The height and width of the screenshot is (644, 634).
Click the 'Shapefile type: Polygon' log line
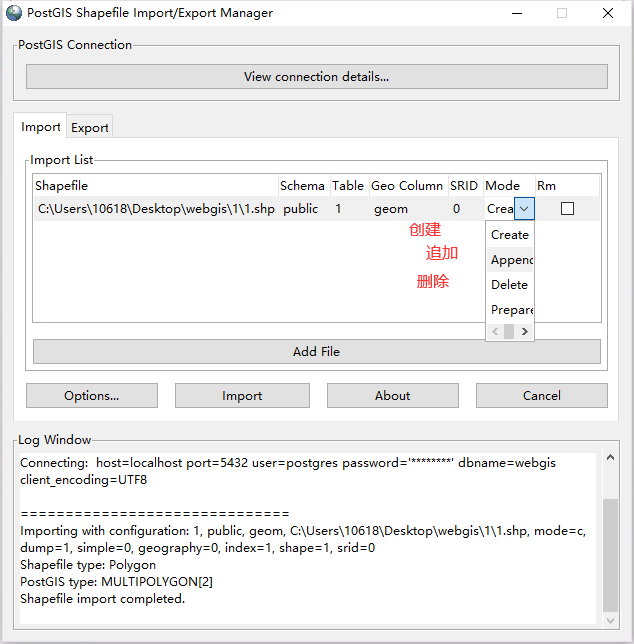tap(88, 565)
